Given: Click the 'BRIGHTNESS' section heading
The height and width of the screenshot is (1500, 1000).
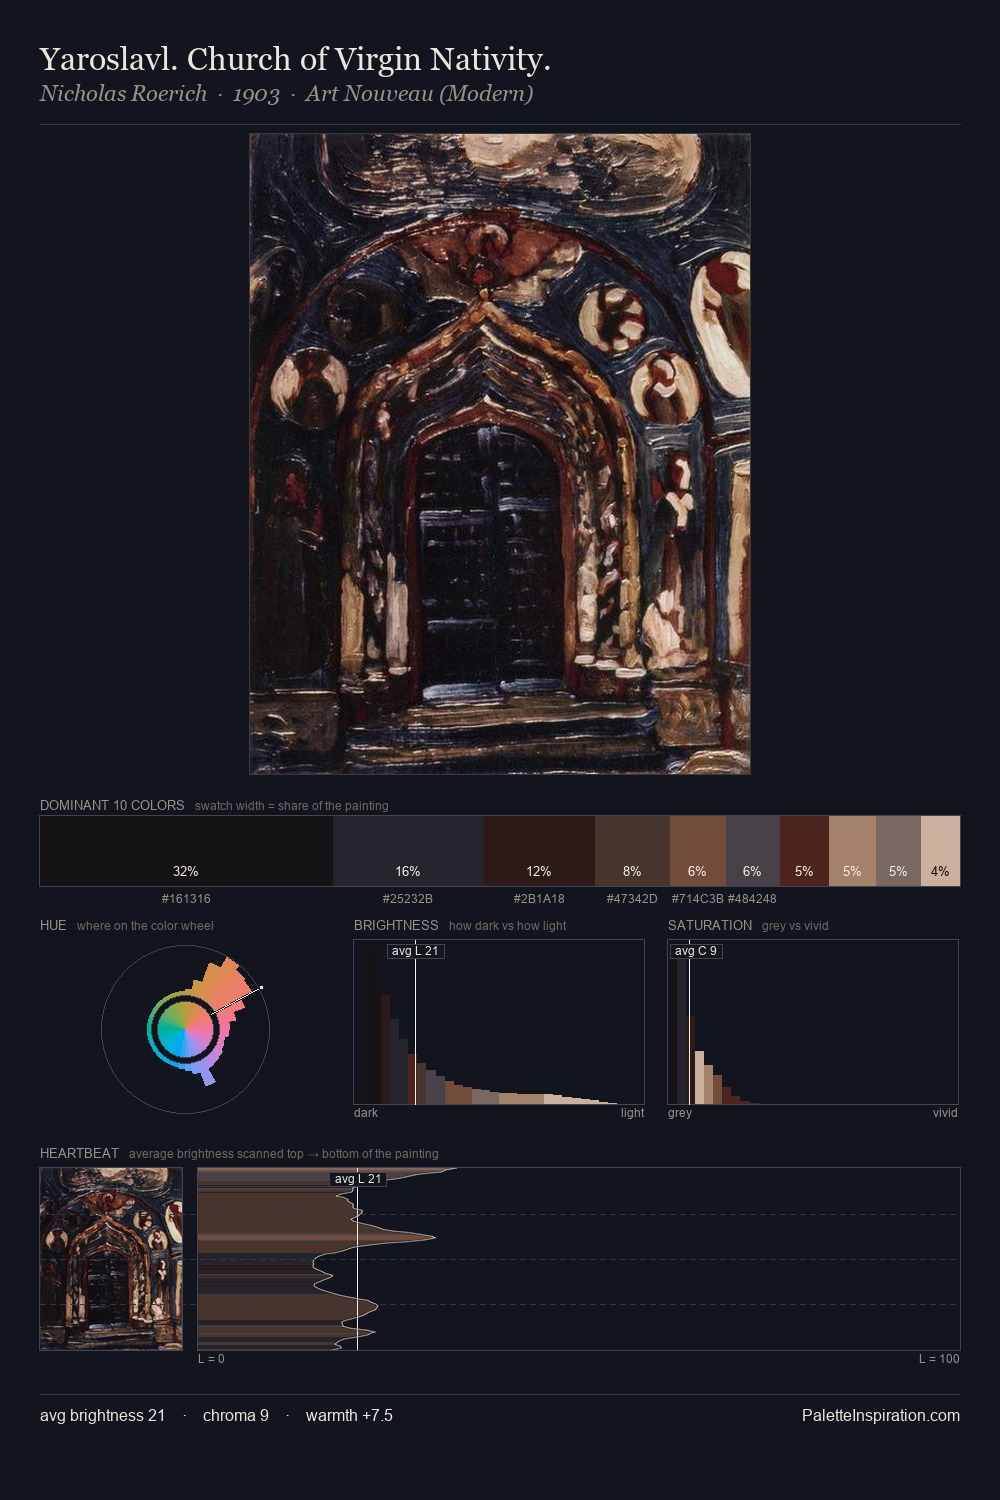Looking at the screenshot, I should 396,925.
